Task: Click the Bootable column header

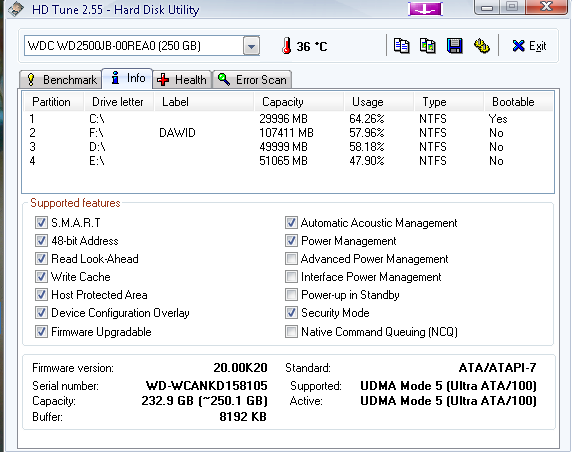Action: (x=518, y=102)
